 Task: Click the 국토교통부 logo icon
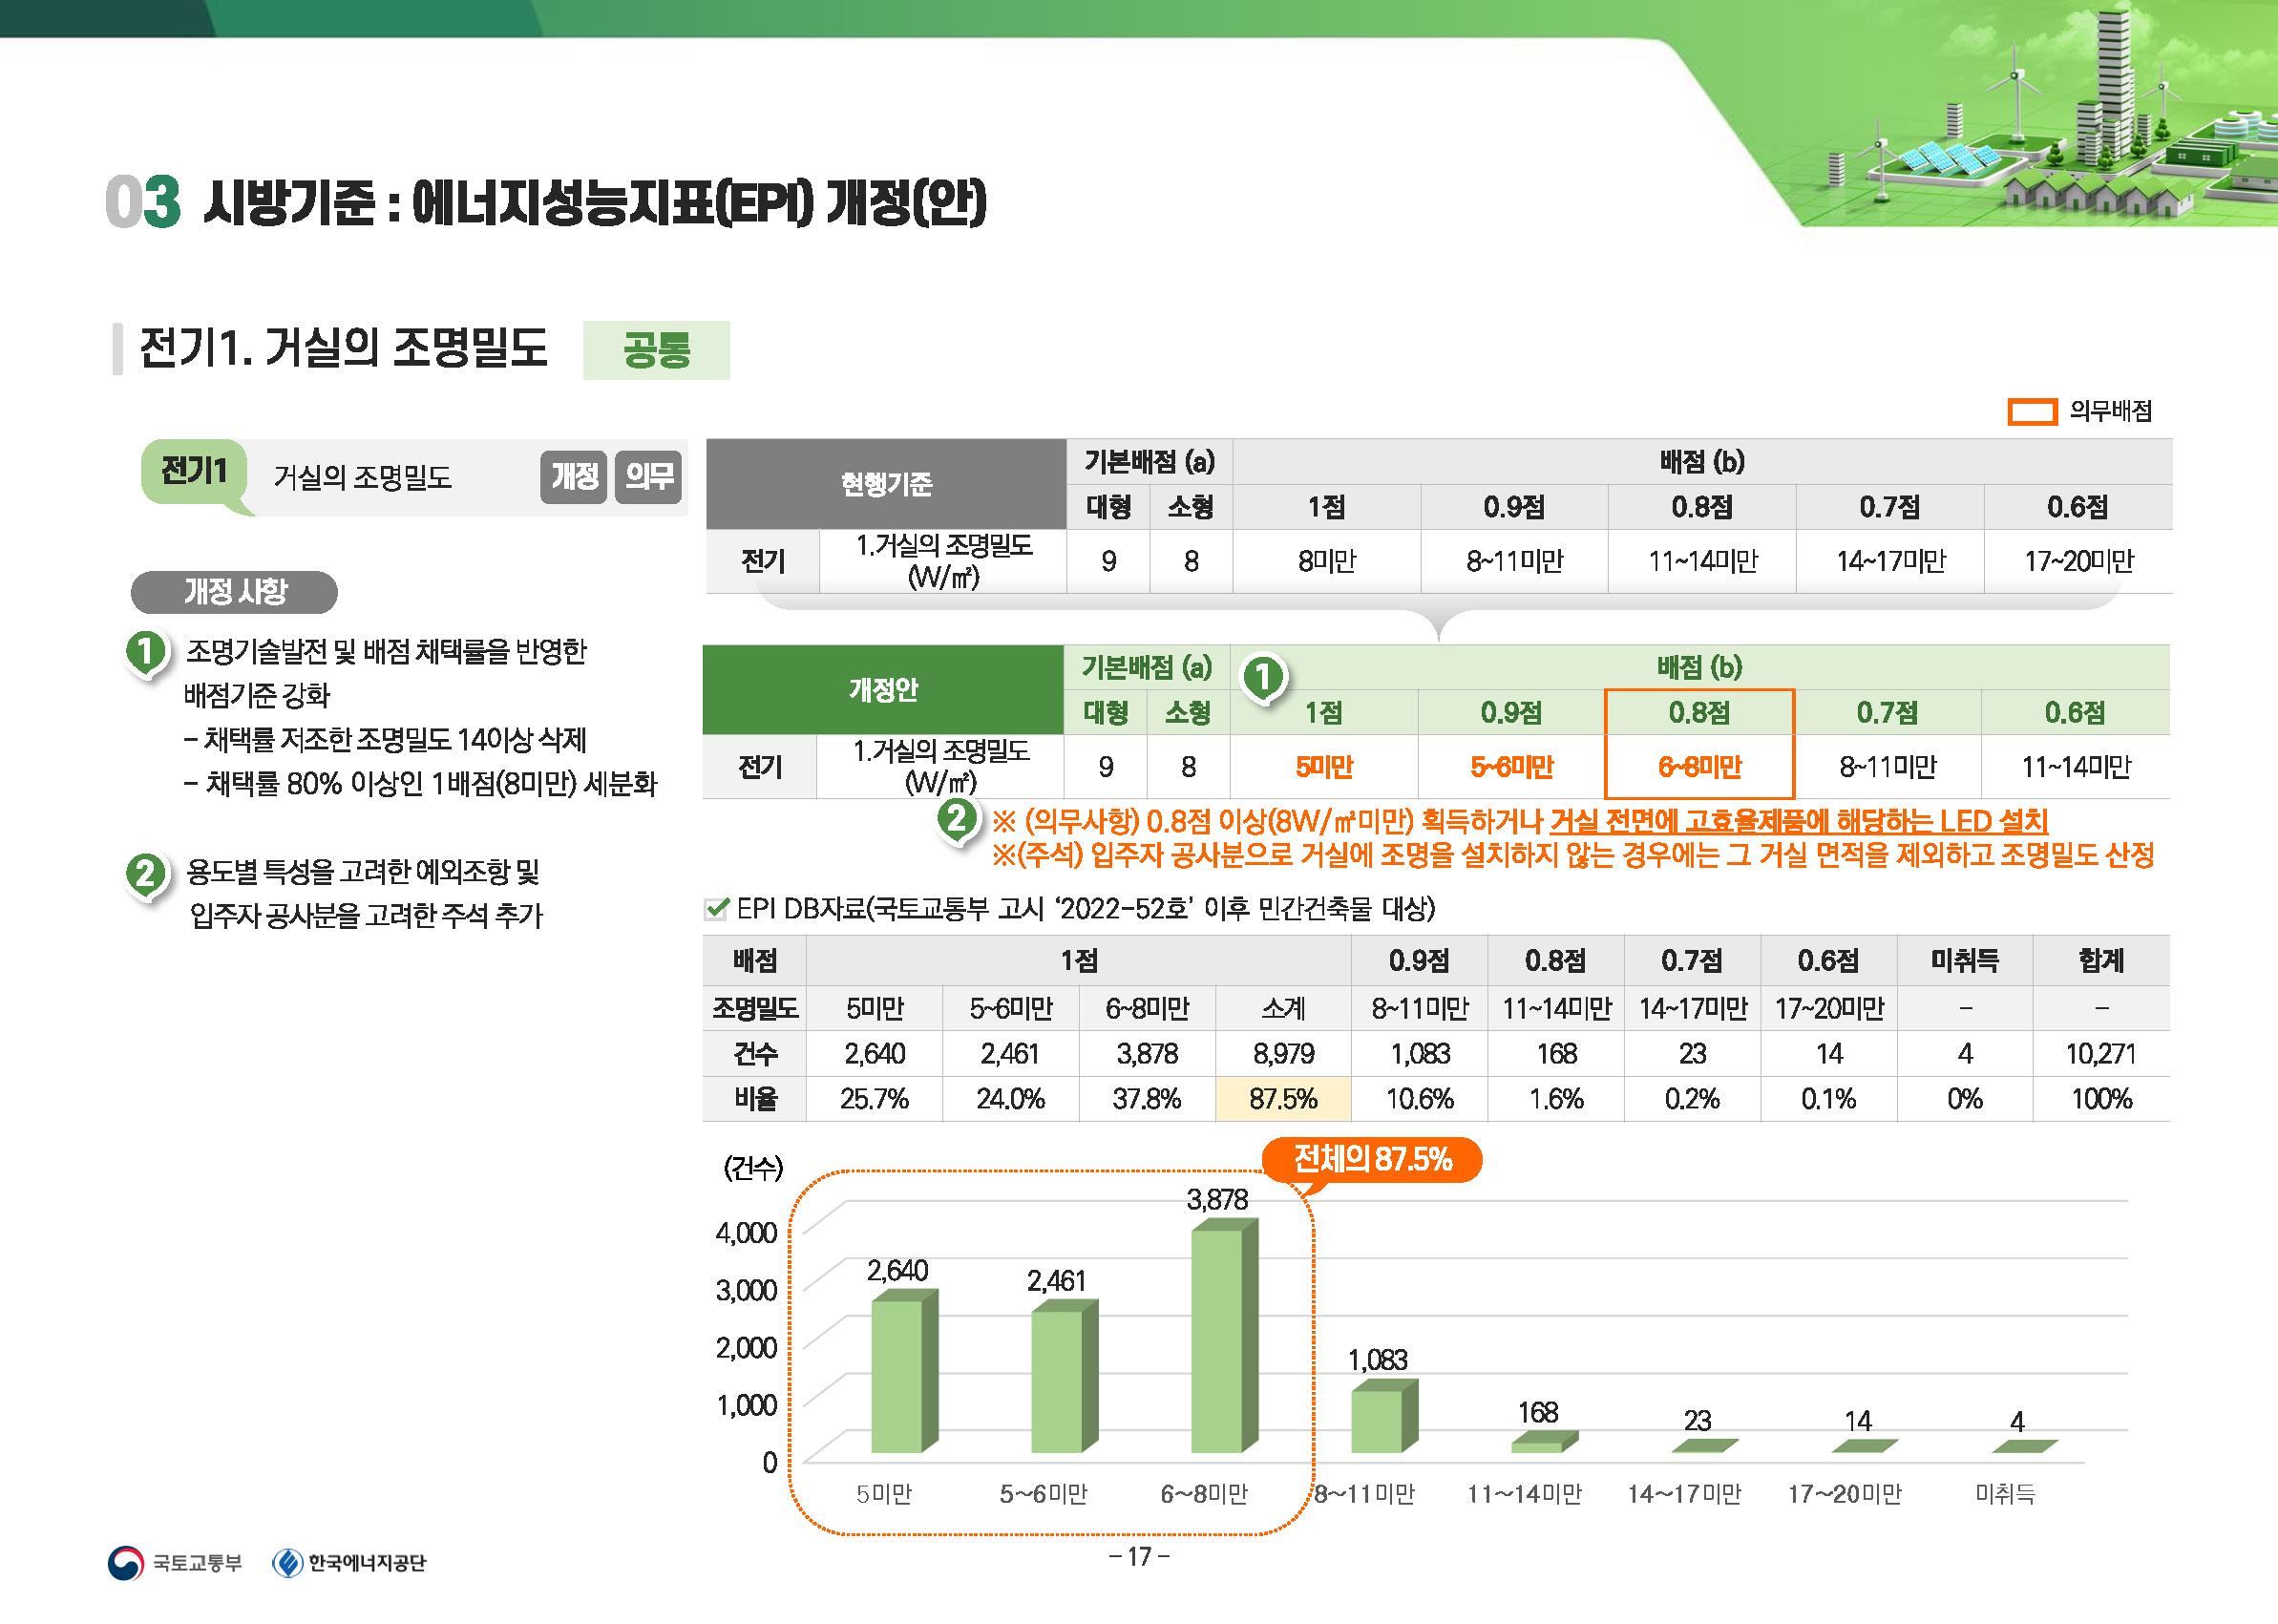click(x=125, y=1562)
